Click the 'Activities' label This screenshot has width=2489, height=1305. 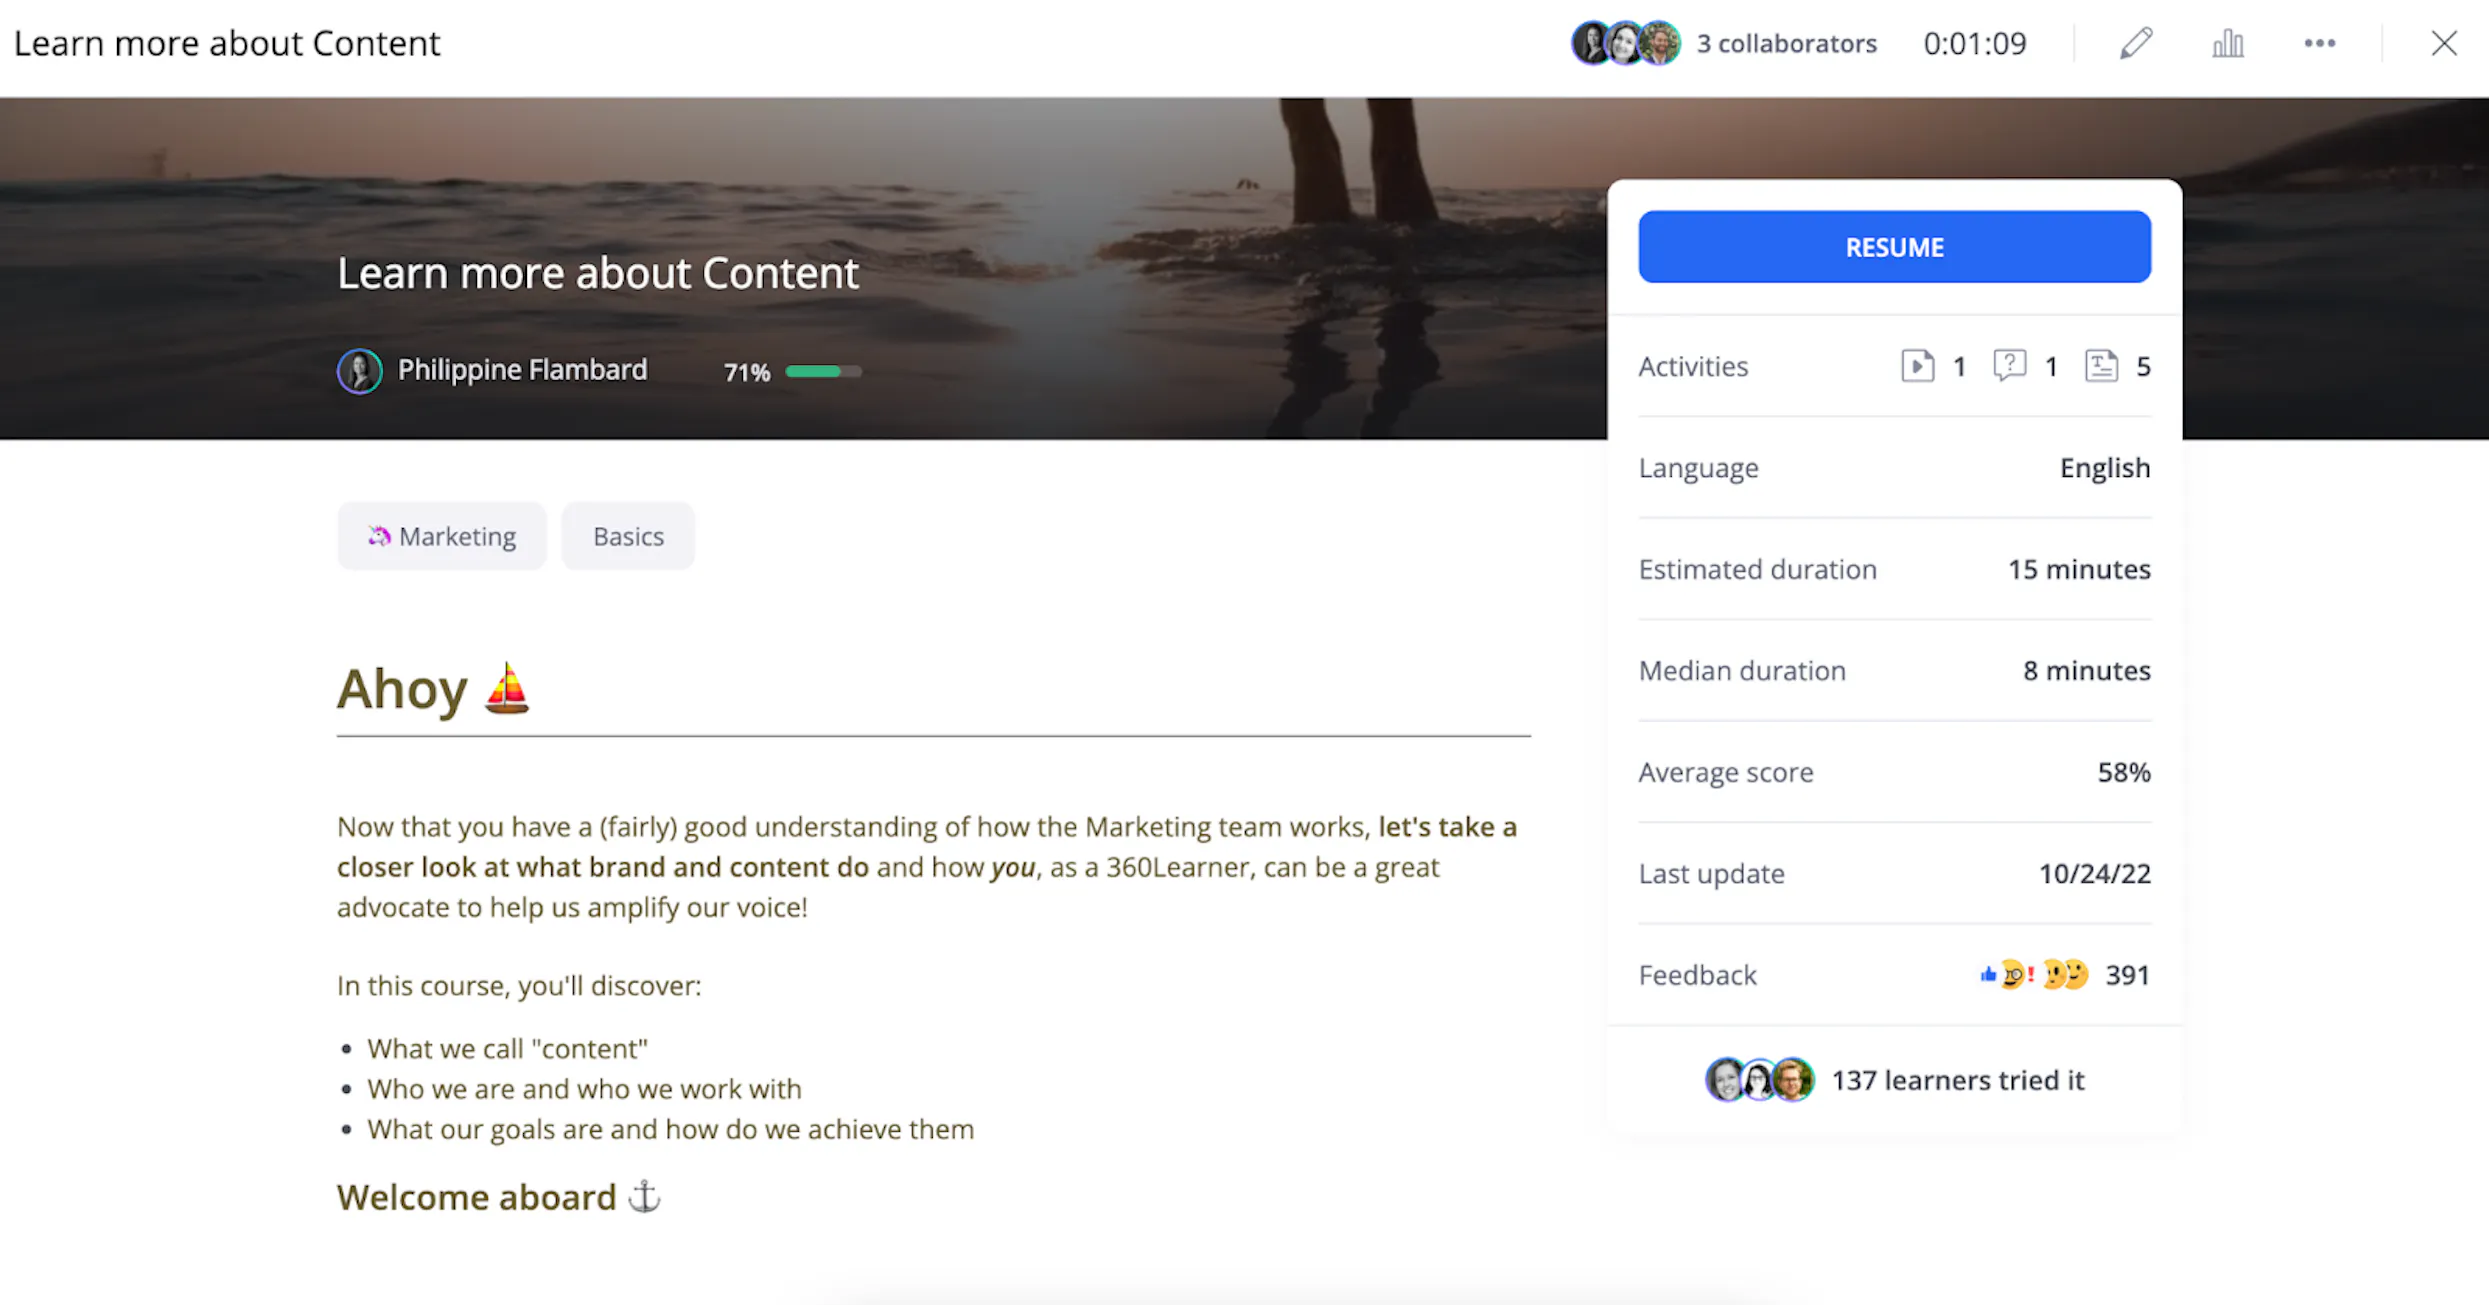tap(1693, 366)
